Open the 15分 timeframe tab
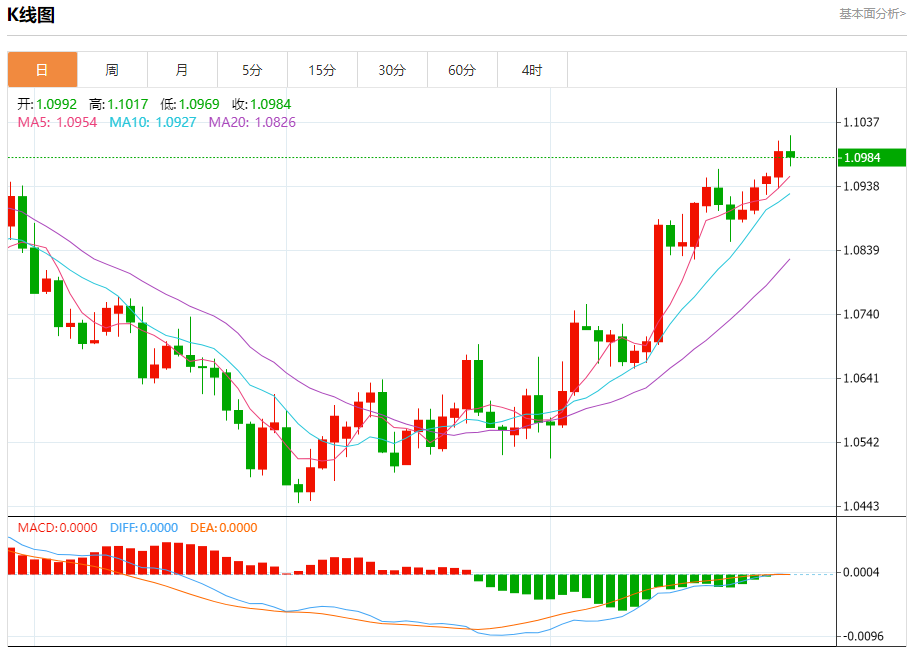Screen dimensions: 911x647 click(322, 70)
